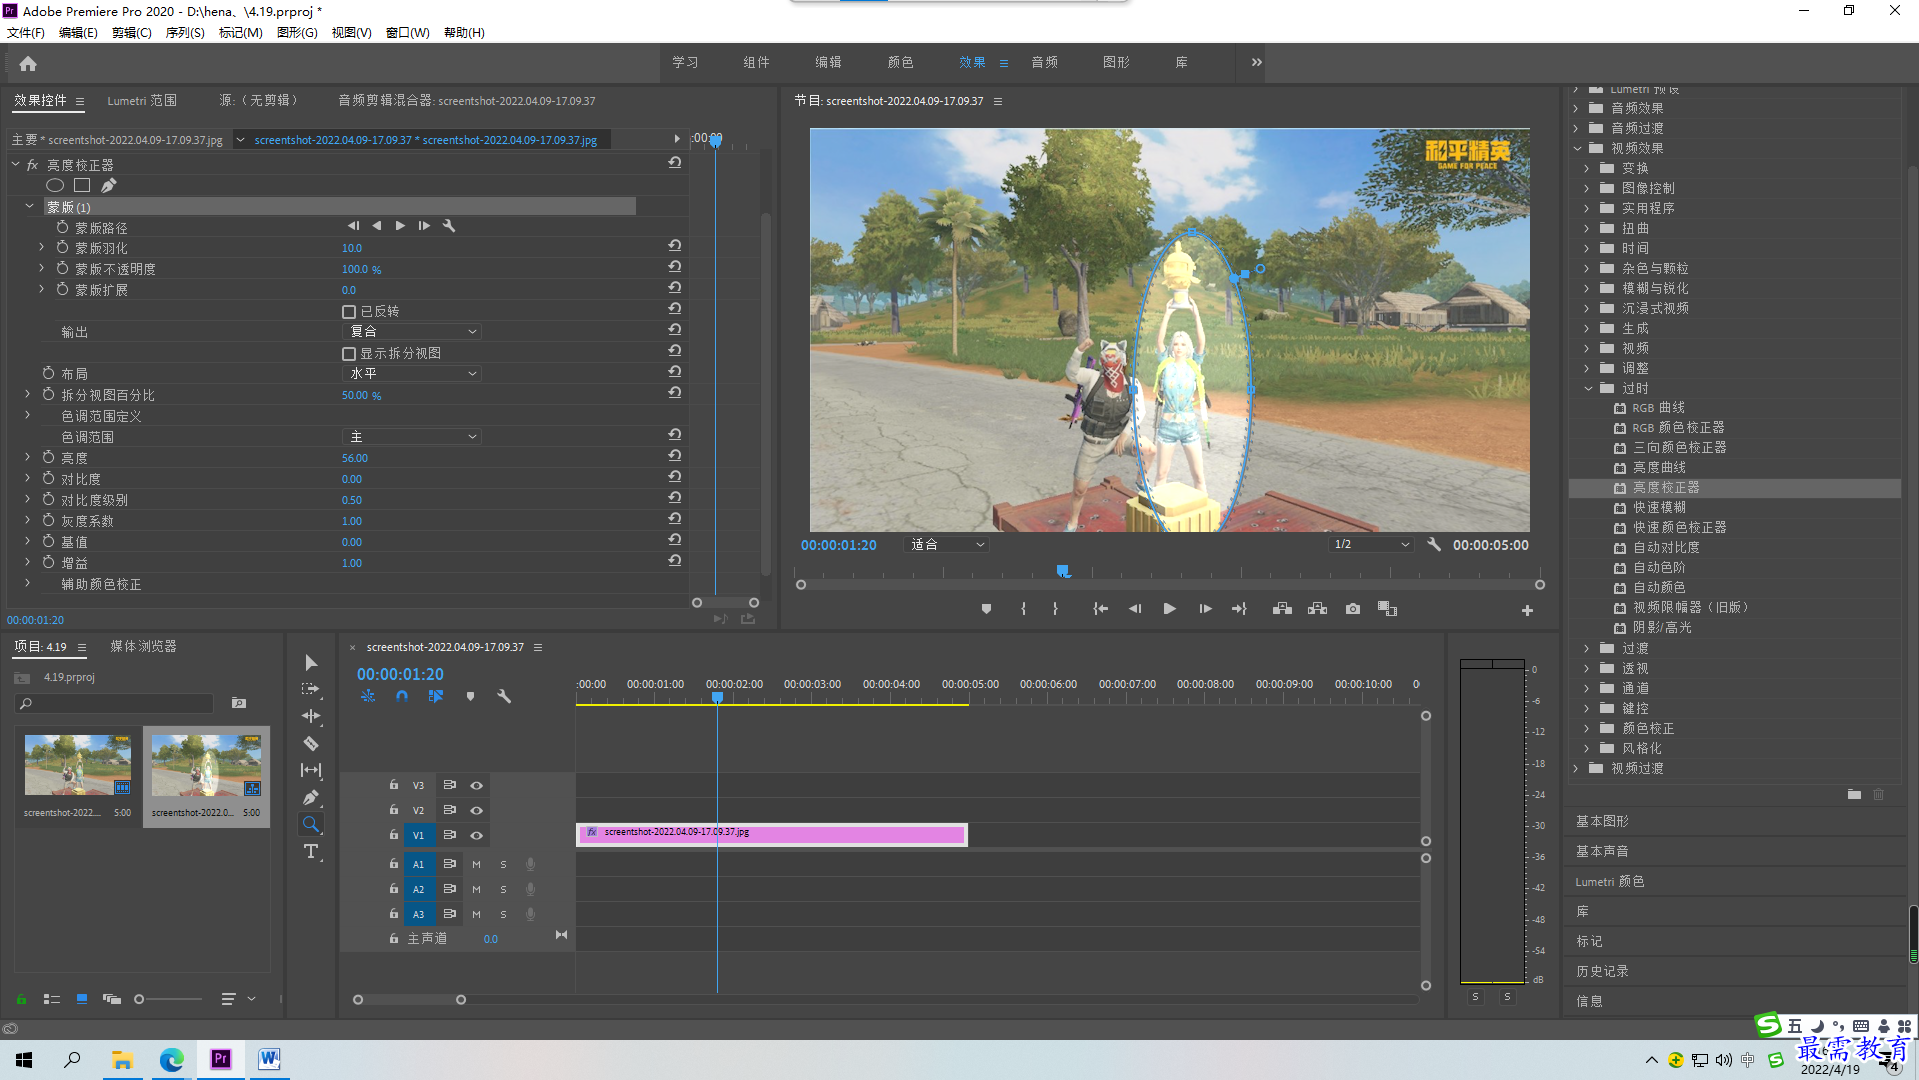
Task: Open the Lumetri 颜色 panel
Action: click(1610, 881)
